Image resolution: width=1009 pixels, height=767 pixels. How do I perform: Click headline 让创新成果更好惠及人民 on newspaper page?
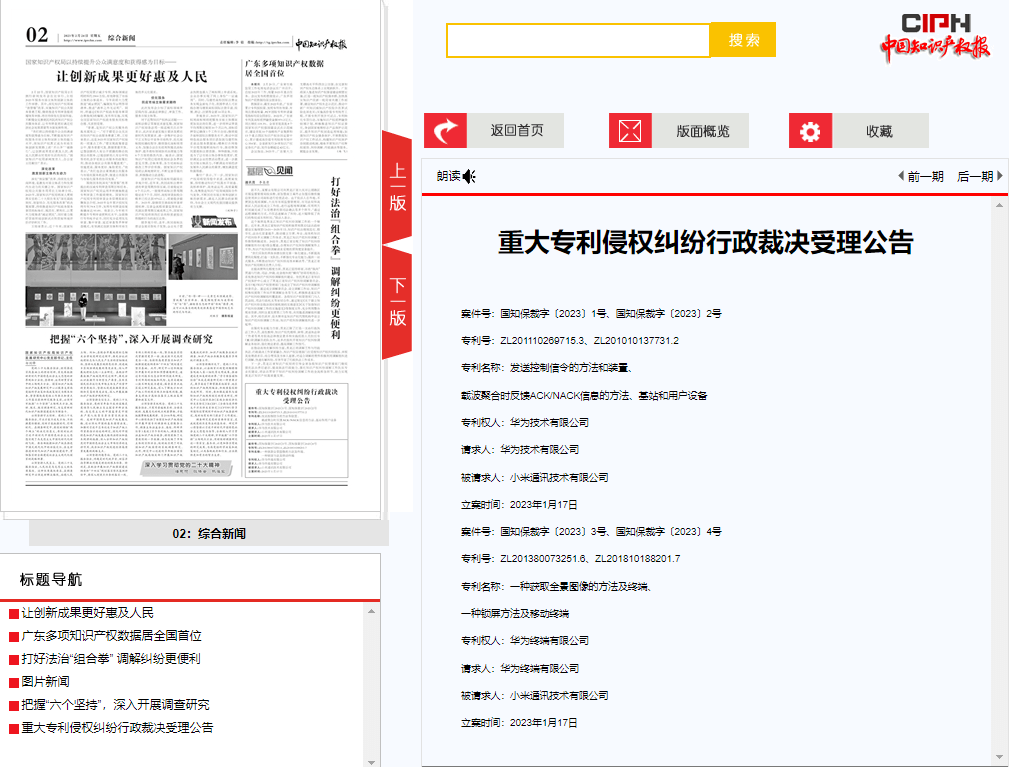[x=132, y=77]
